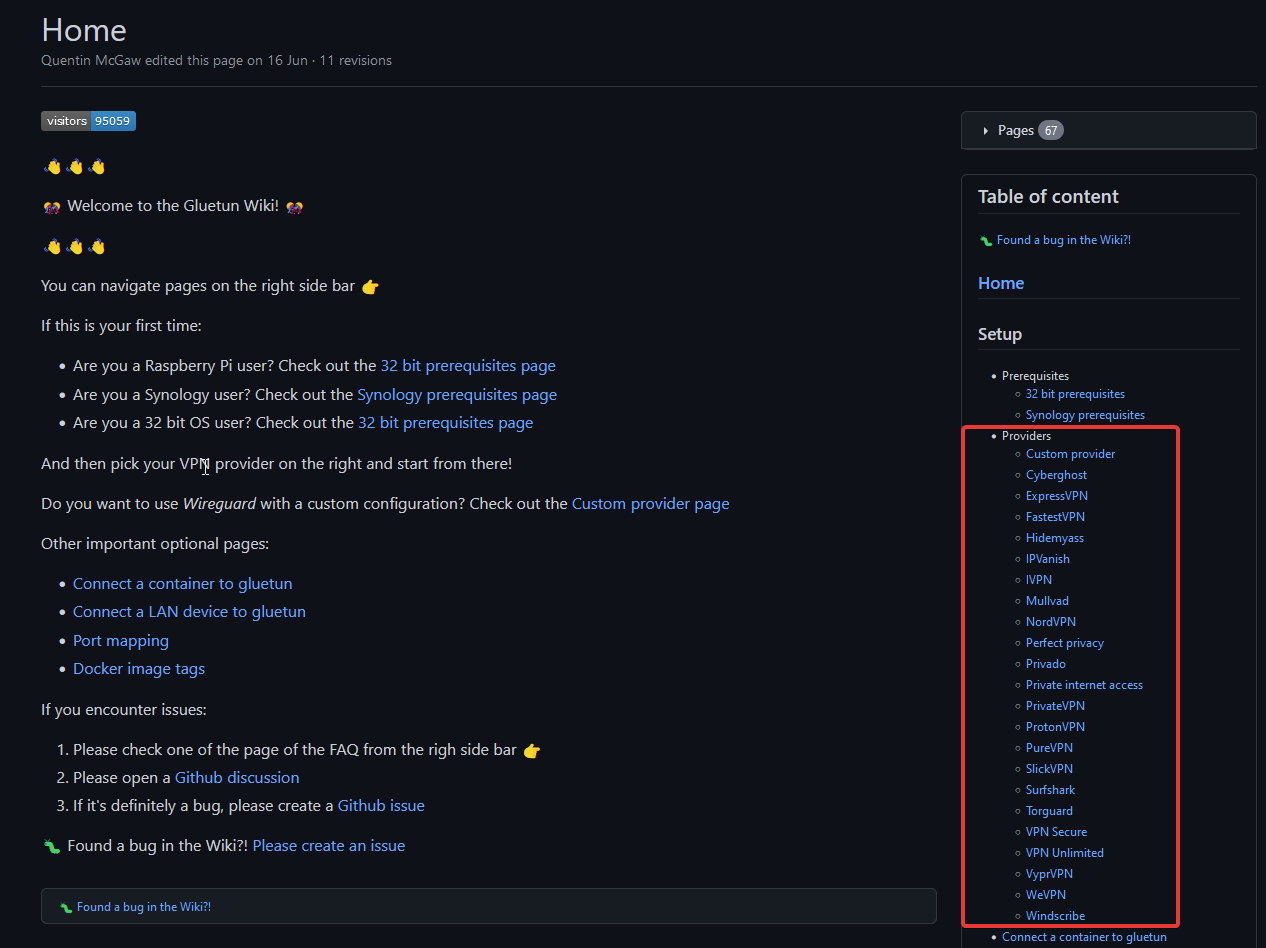Go to the WeVPN provider page
Screen dimensions: 1266x948
pyautogui.click(x=1046, y=895)
